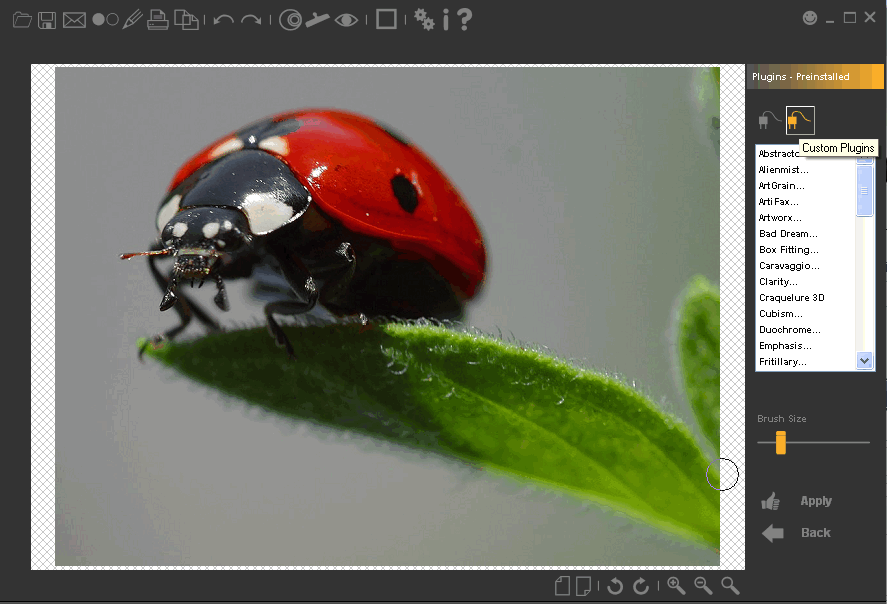The image size is (887, 604).
Task: Show program information with the i icon
Action: coord(446,19)
